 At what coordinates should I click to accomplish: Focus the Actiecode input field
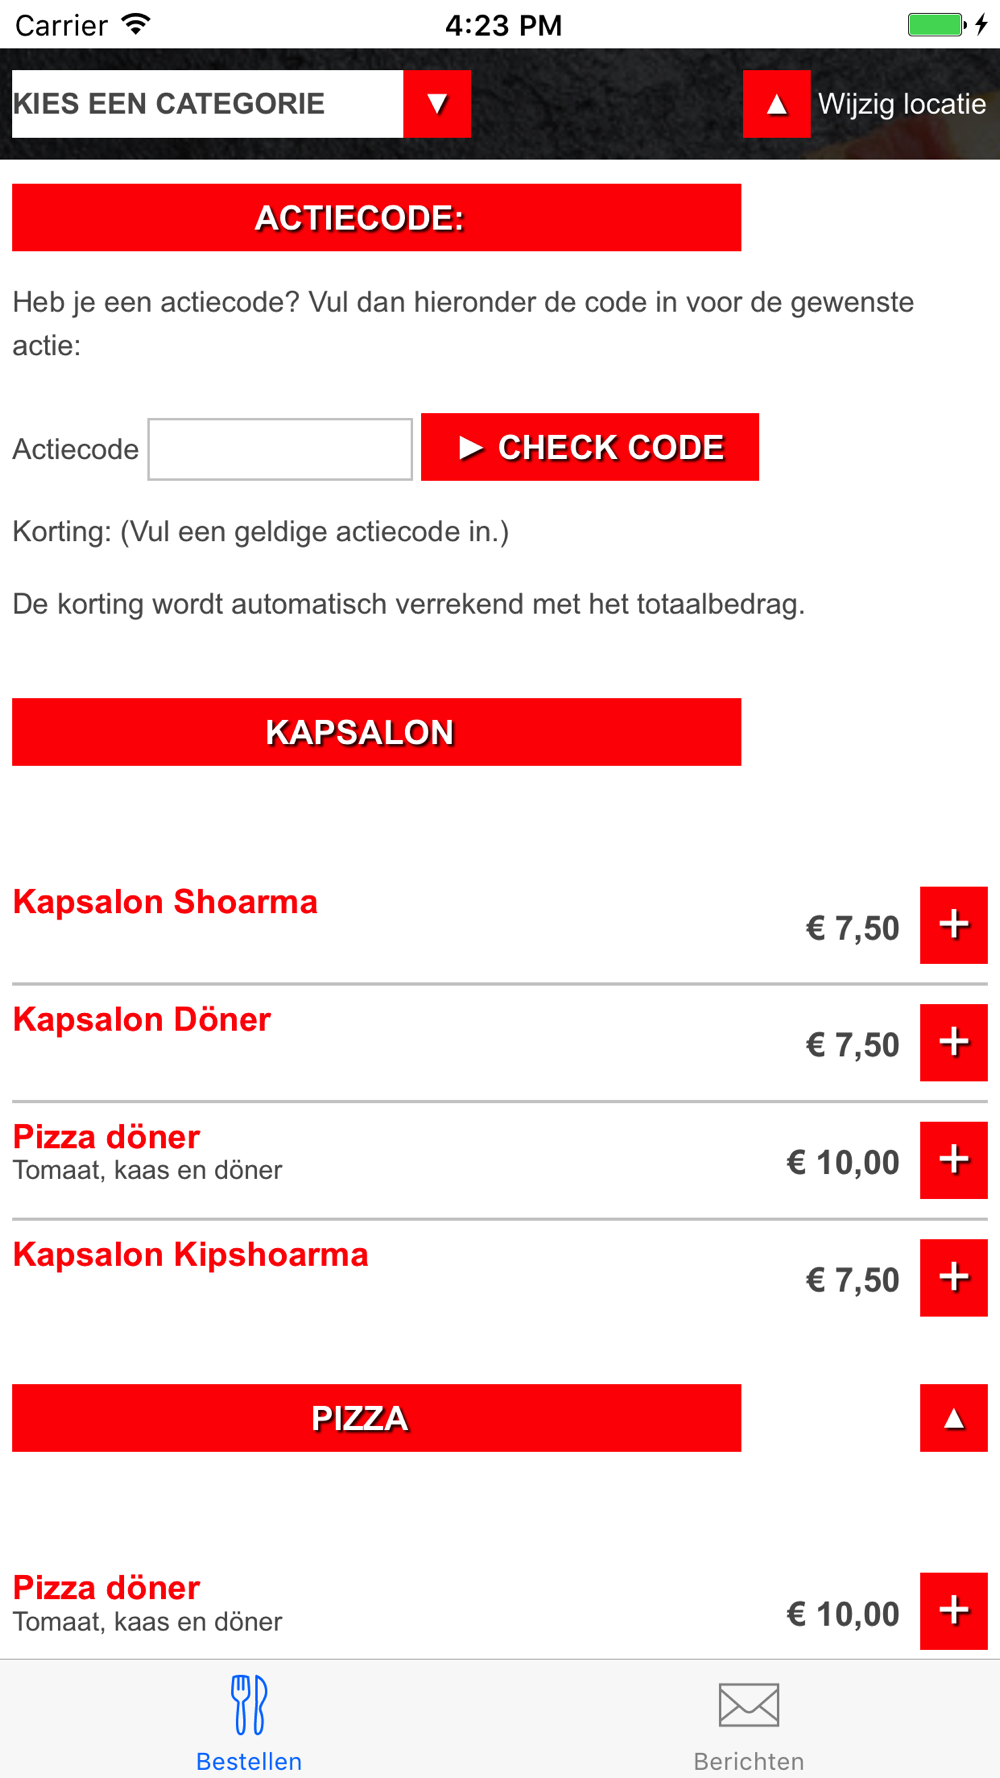pos(280,449)
